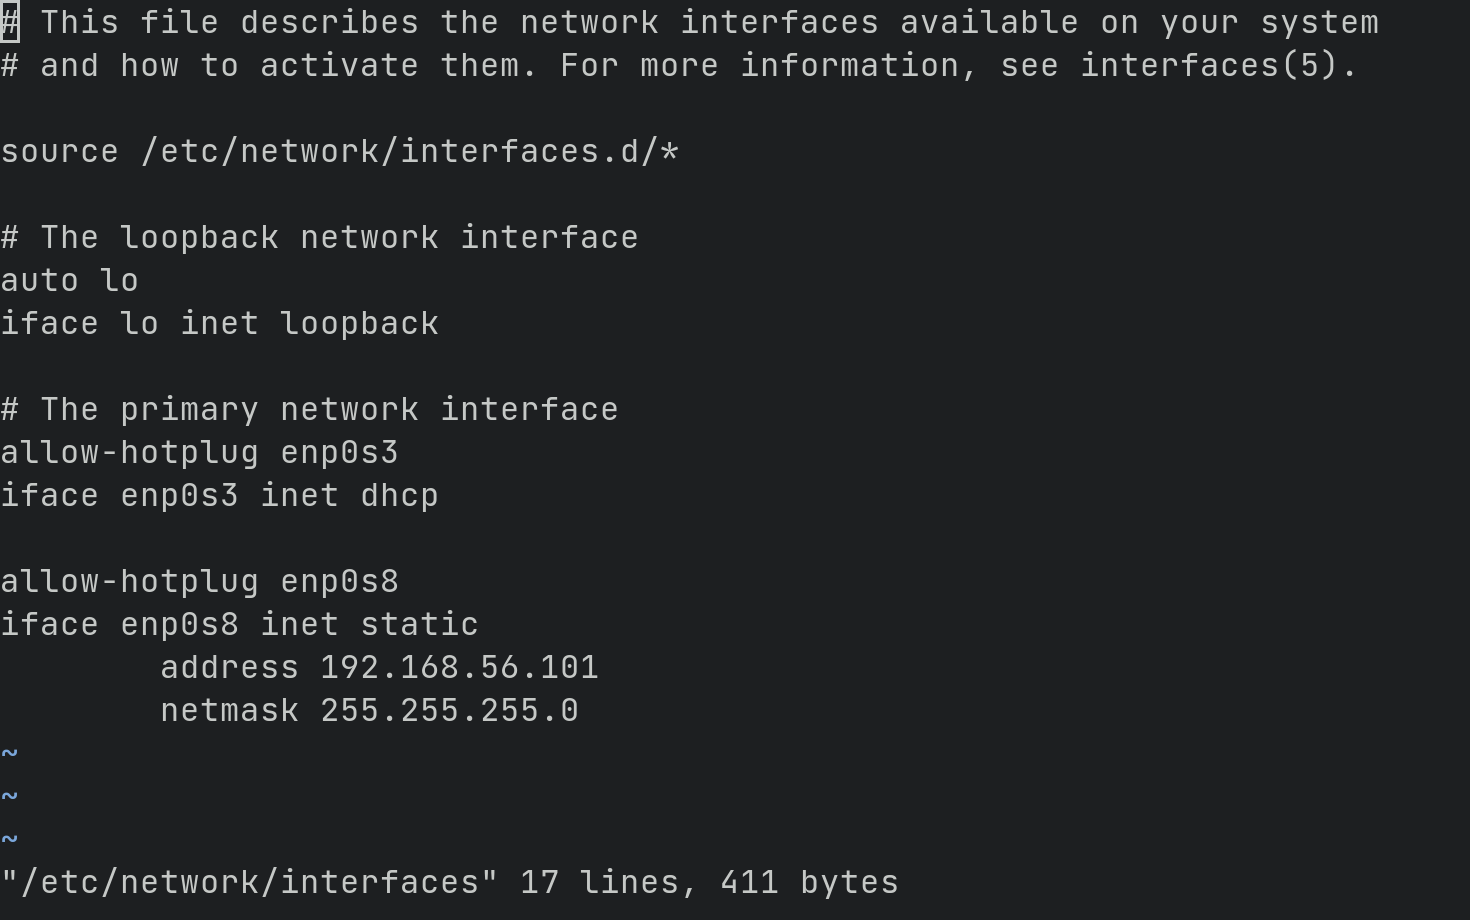The width and height of the screenshot is (1470, 920).
Task: Click '17 lines, 411 bytes' in status line
Action: 710,883
